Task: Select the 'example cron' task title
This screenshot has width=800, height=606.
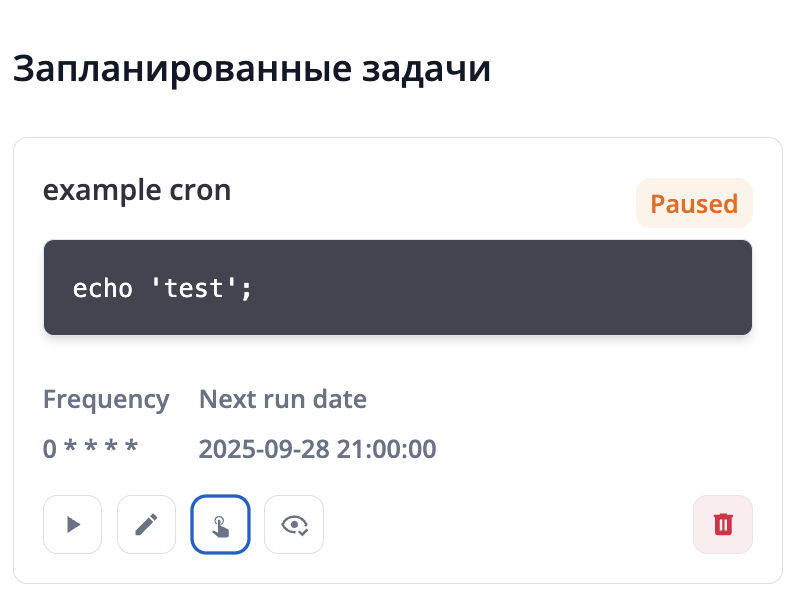Action: click(136, 190)
